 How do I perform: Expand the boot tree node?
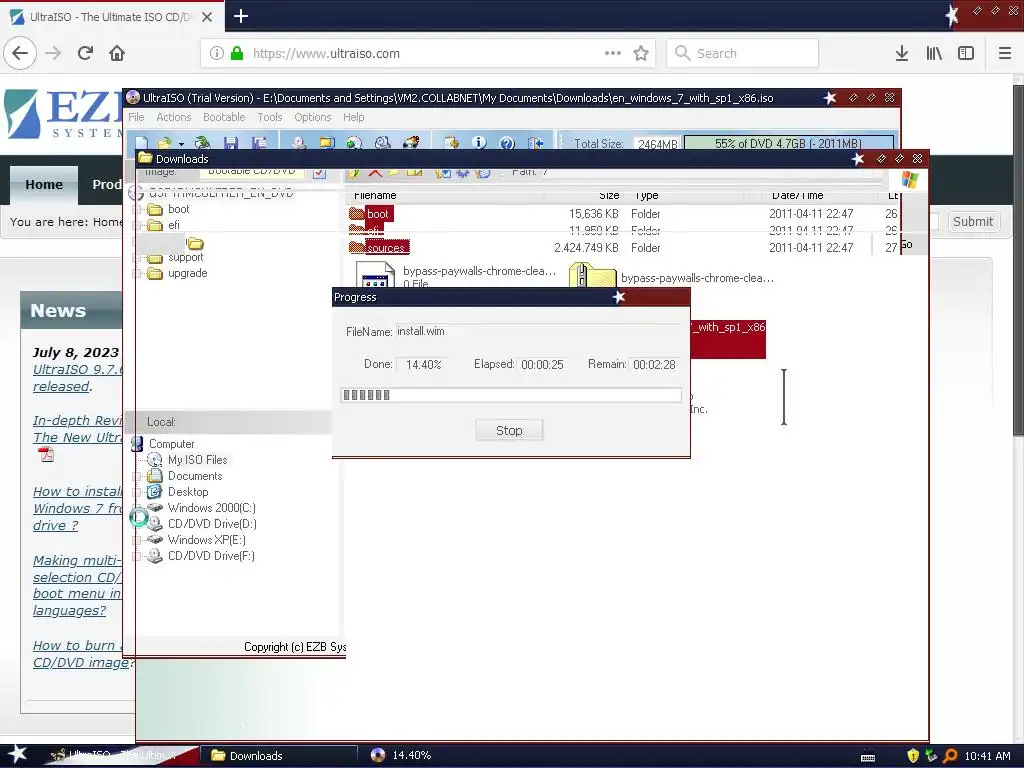click(x=137, y=210)
